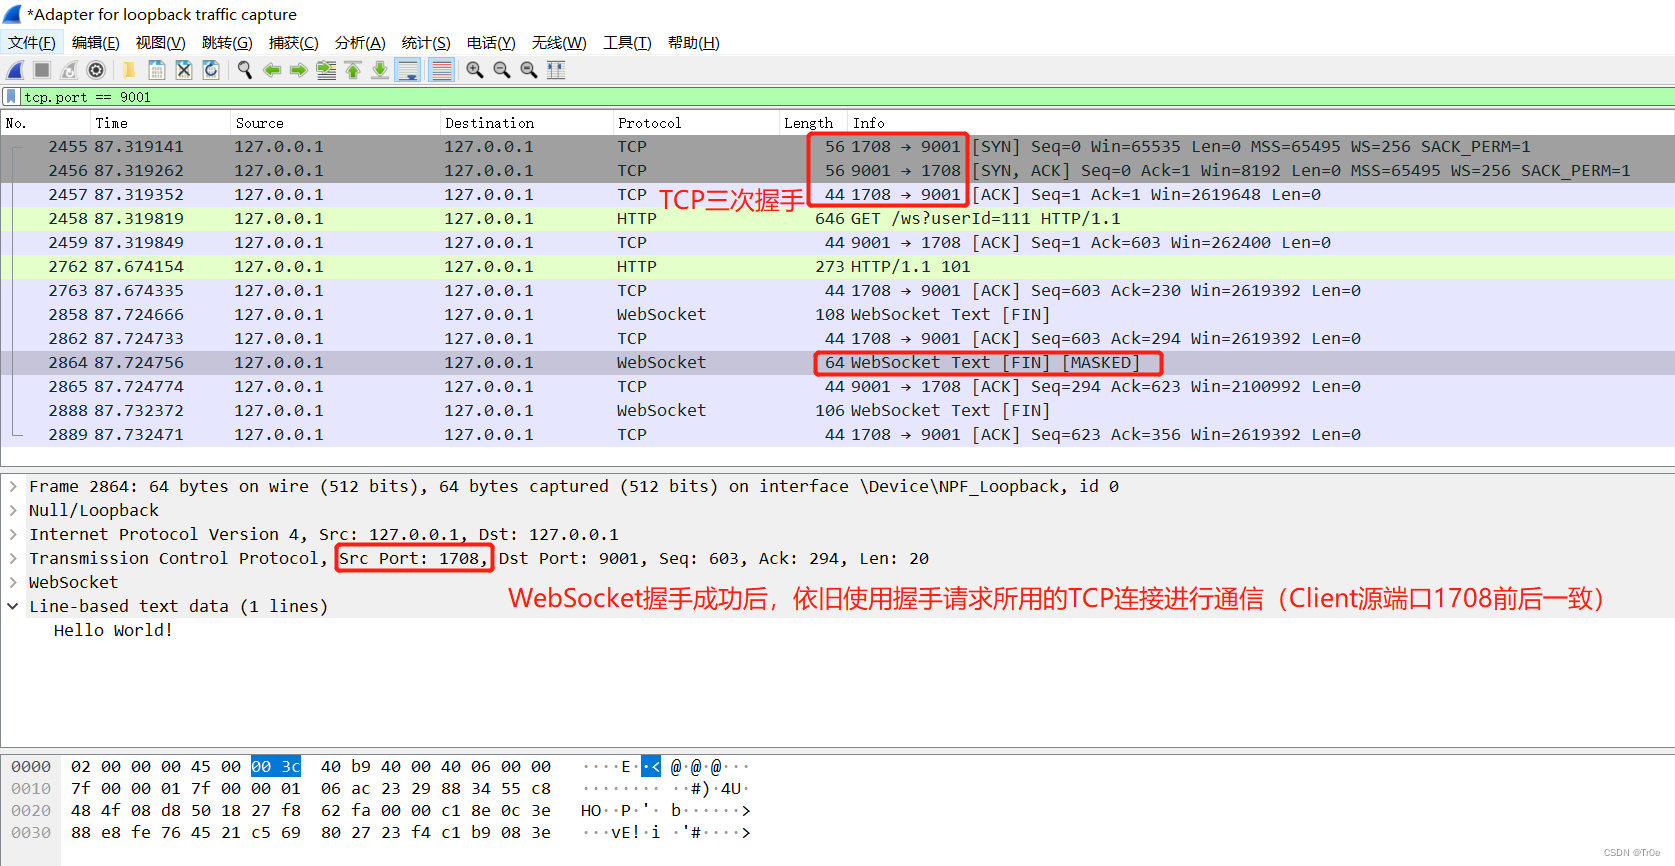Sort packets by Time column header
Viewport: 1675px width, 866px height.
[160, 123]
